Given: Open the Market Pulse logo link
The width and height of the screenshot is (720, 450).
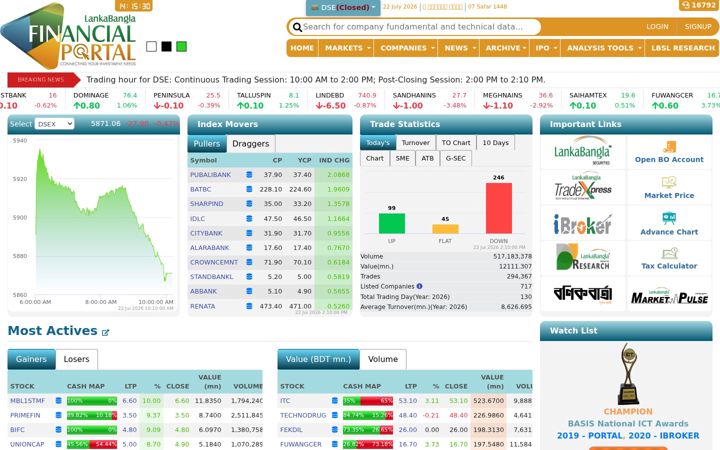Looking at the screenshot, I should (669, 297).
